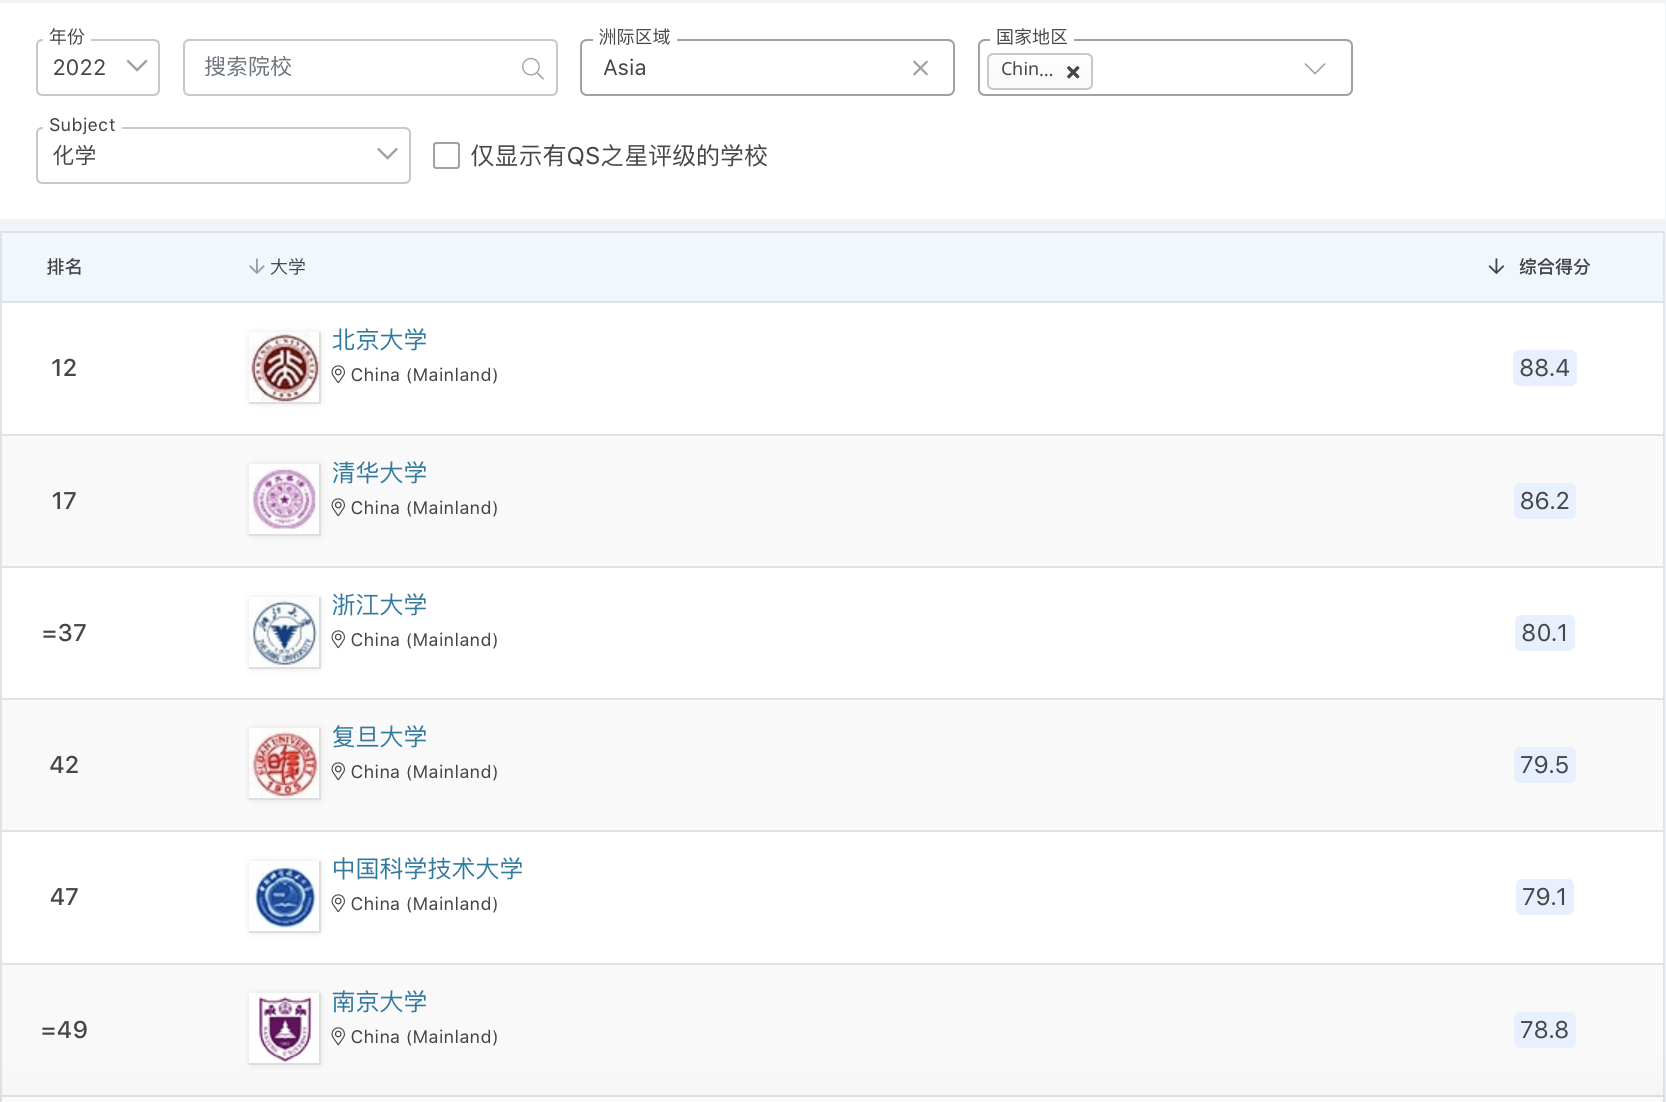The height and width of the screenshot is (1102, 1666).
Task: Sort by overall score arrow
Action: click(x=1496, y=266)
